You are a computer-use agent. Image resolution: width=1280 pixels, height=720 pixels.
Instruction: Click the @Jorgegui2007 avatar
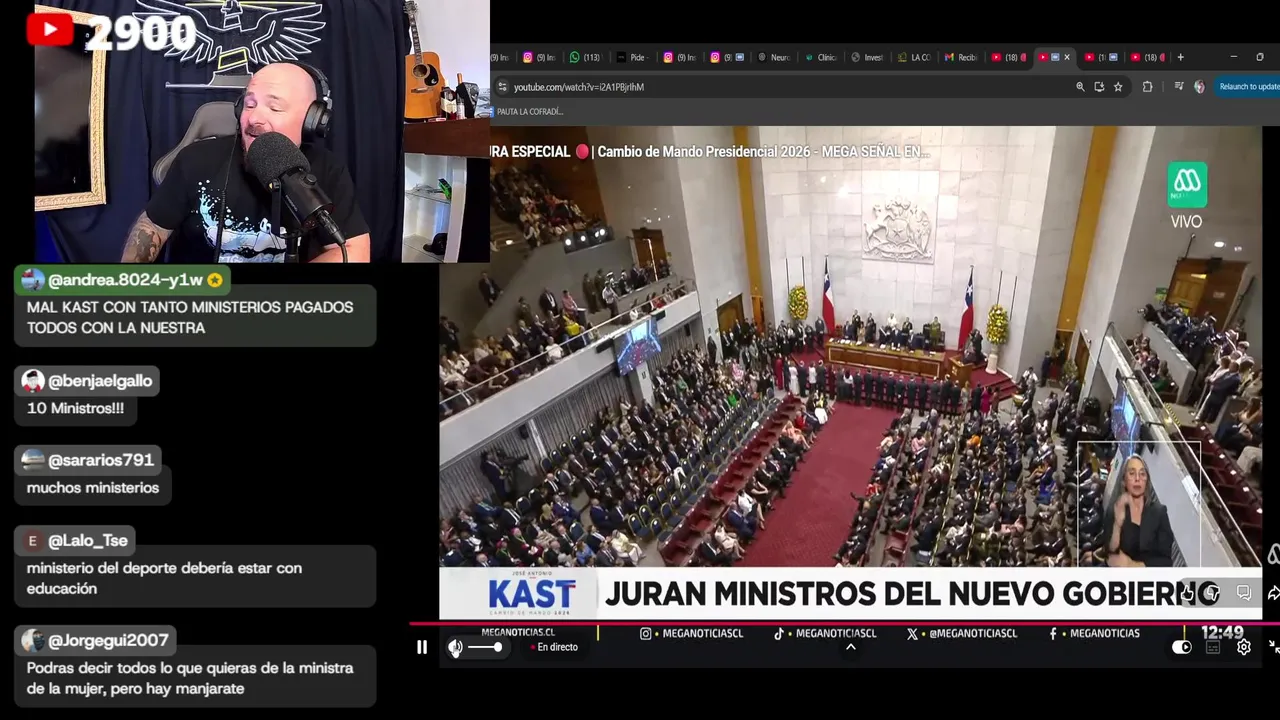pos(33,640)
